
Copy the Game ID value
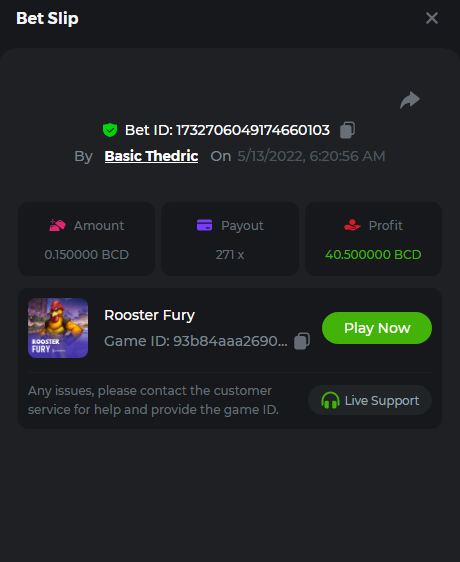[302, 341]
